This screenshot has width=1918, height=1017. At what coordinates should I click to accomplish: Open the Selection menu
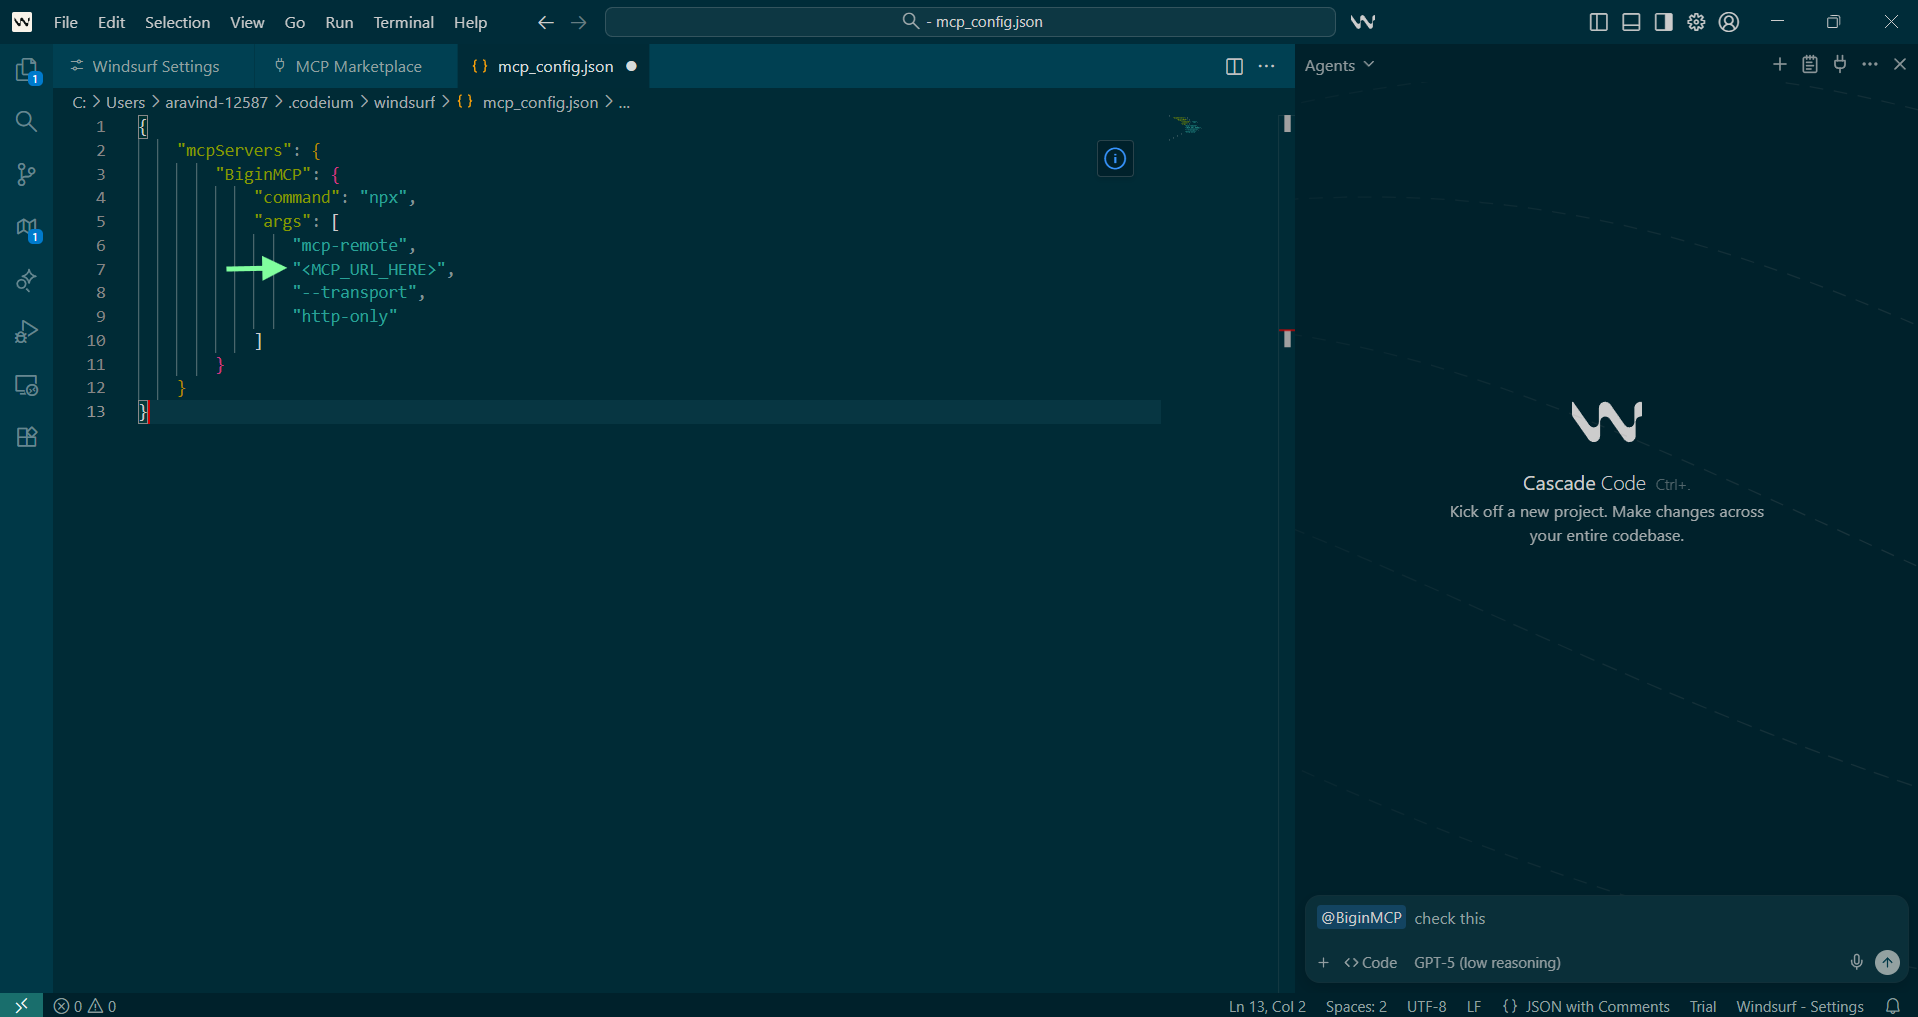(178, 22)
